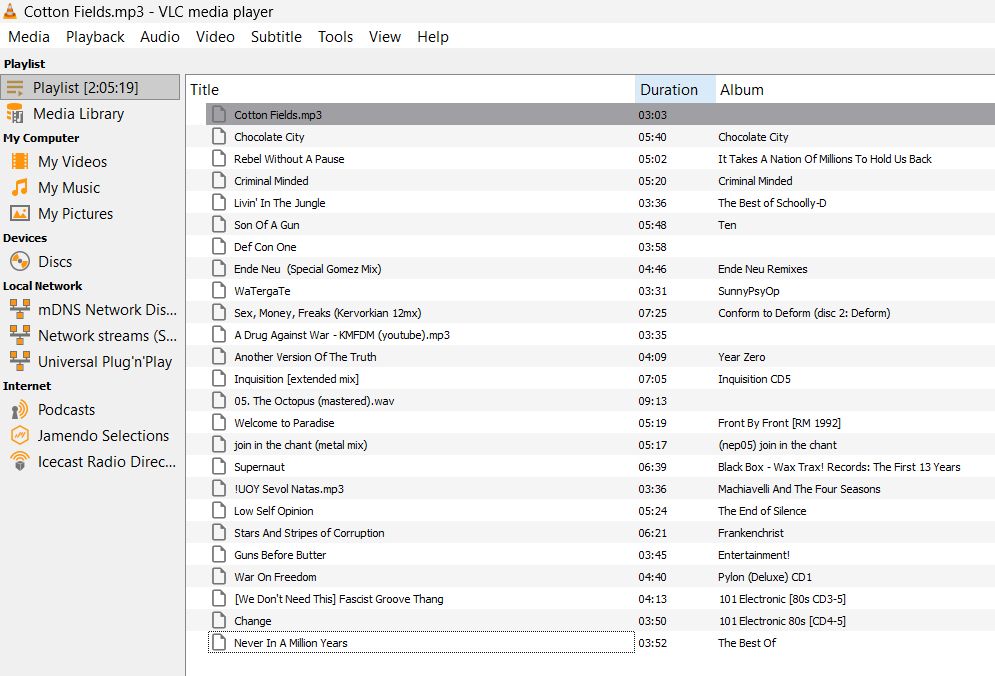Click file icon beside Low Self Opinion
The width and height of the screenshot is (995, 676).
click(x=219, y=510)
